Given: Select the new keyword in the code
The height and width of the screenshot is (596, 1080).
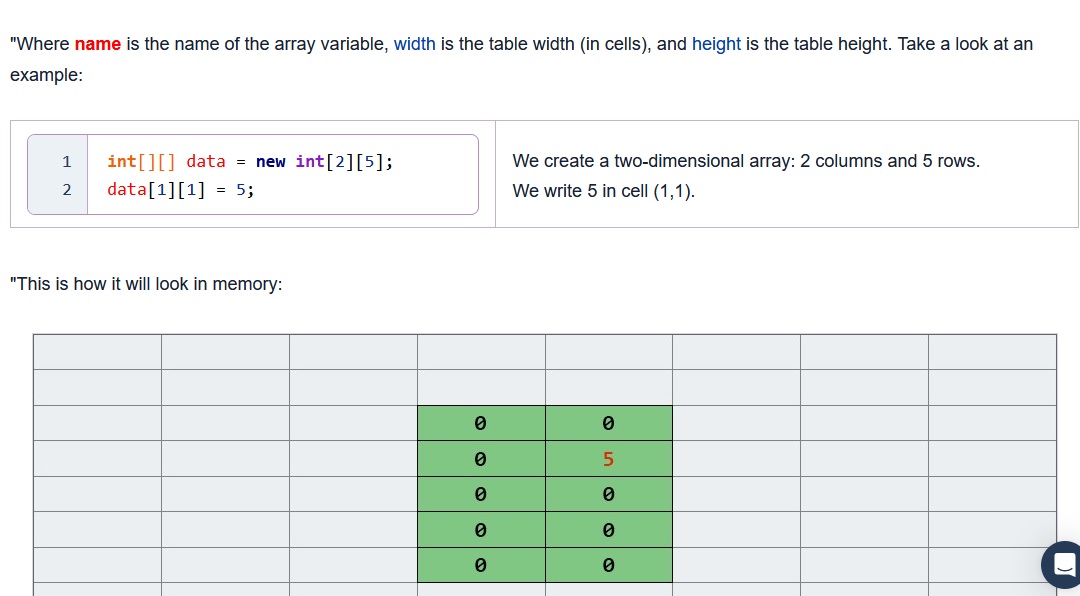Looking at the screenshot, I should click(x=270, y=161).
